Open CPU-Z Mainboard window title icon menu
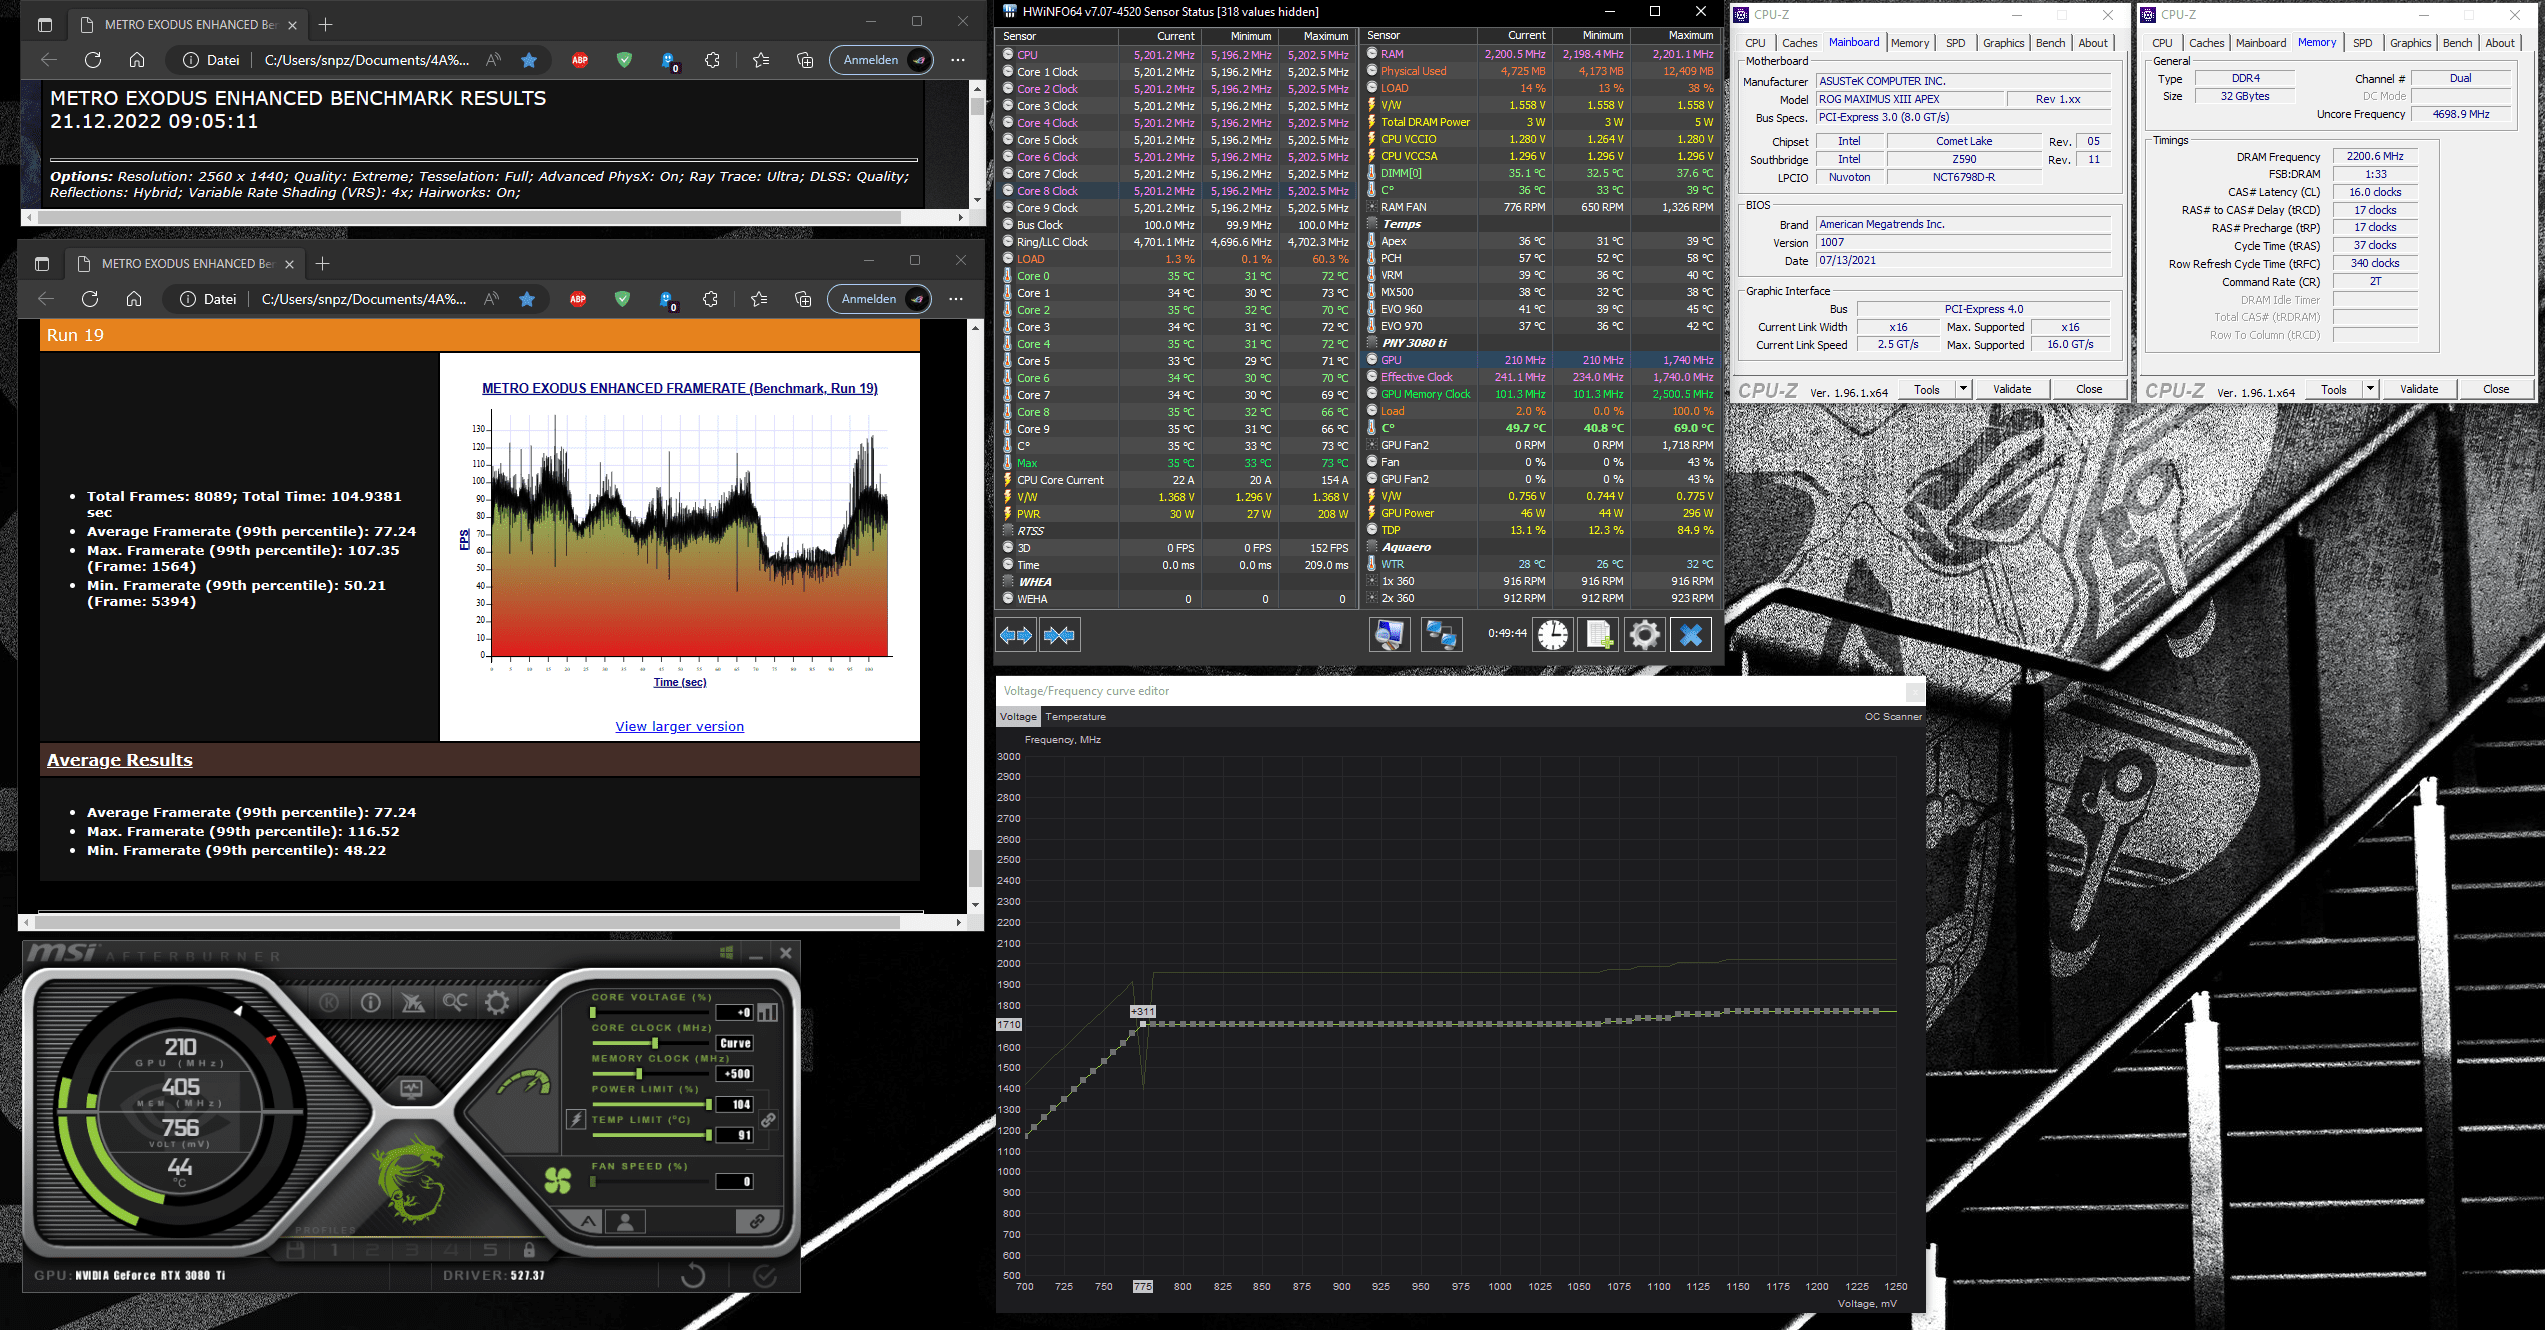The height and width of the screenshot is (1330, 2545). [1742, 15]
